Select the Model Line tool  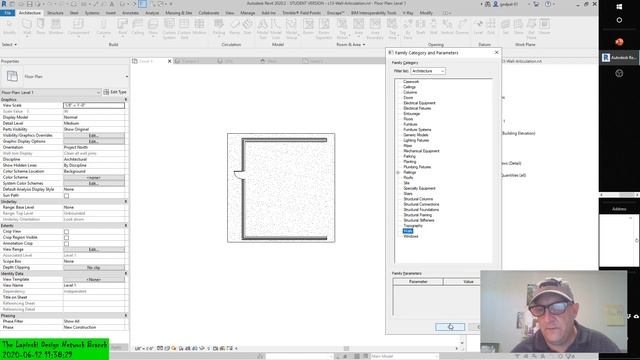coord(276,29)
